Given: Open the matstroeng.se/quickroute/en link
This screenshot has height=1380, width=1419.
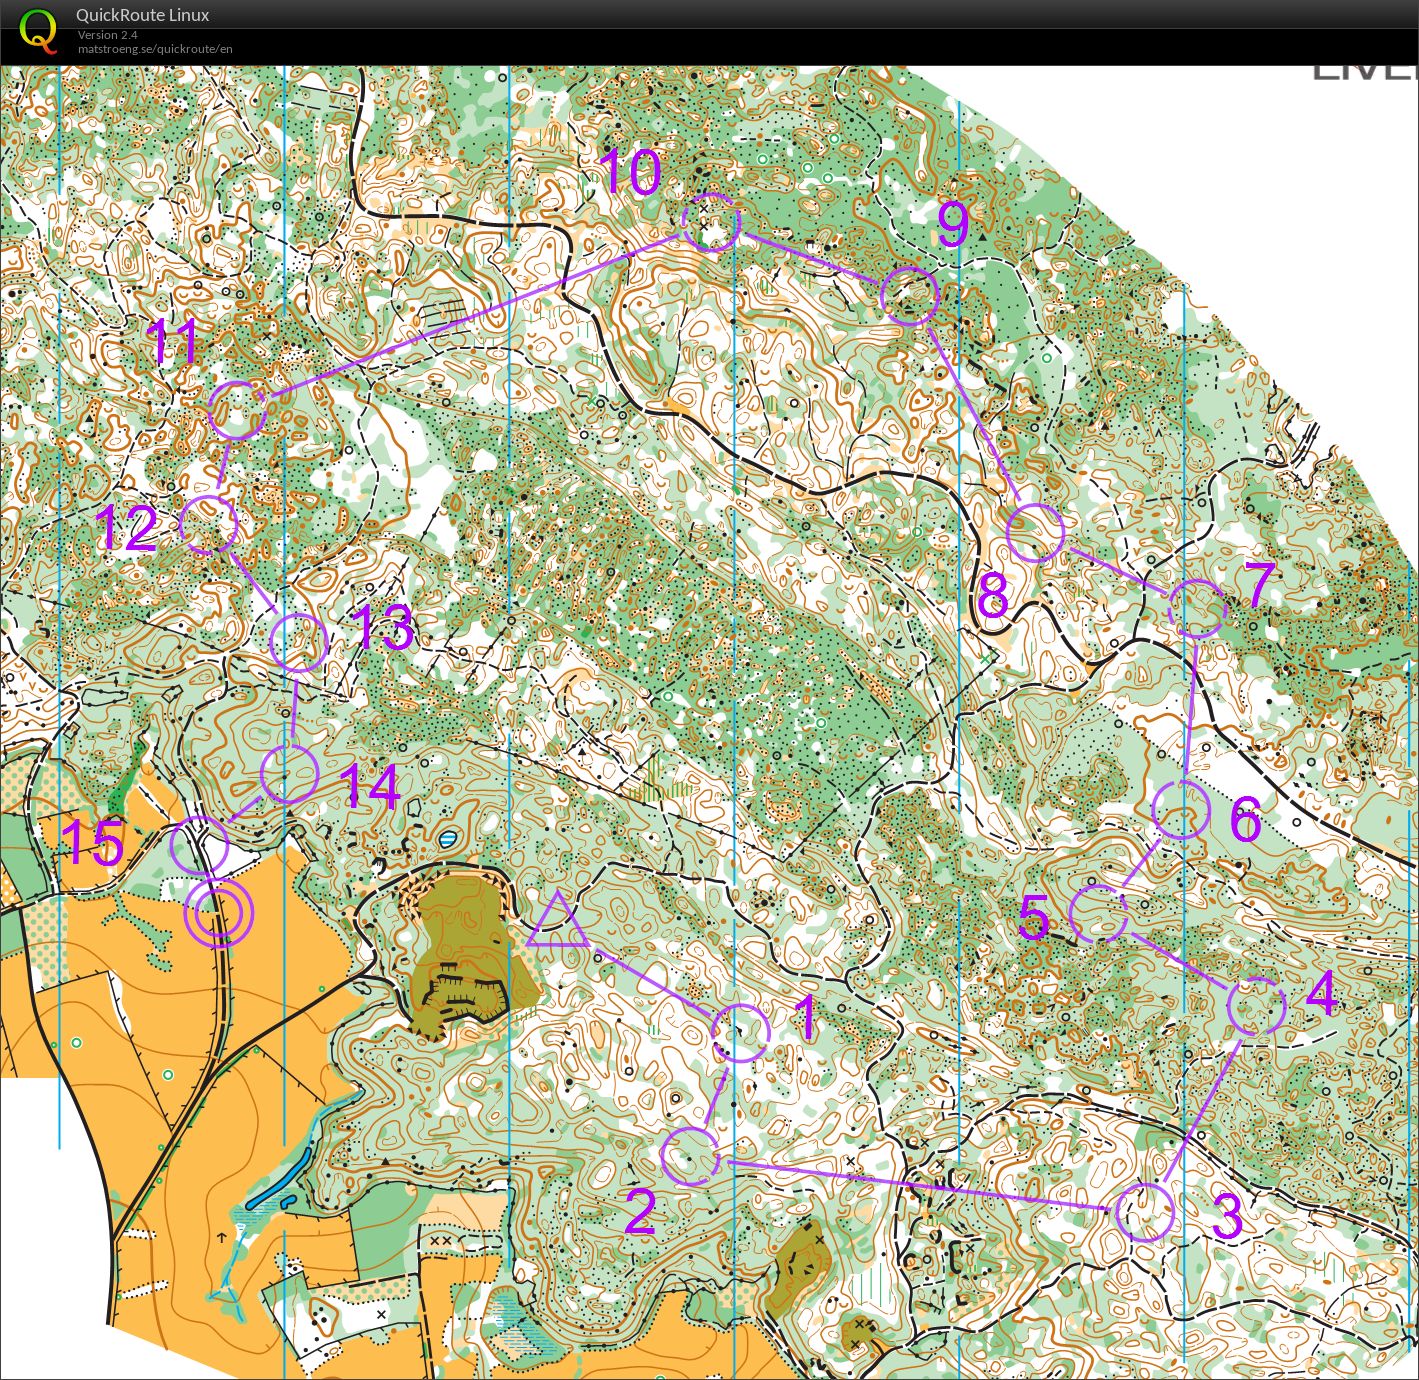Looking at the screenshot, I should (x=155, y=48).
